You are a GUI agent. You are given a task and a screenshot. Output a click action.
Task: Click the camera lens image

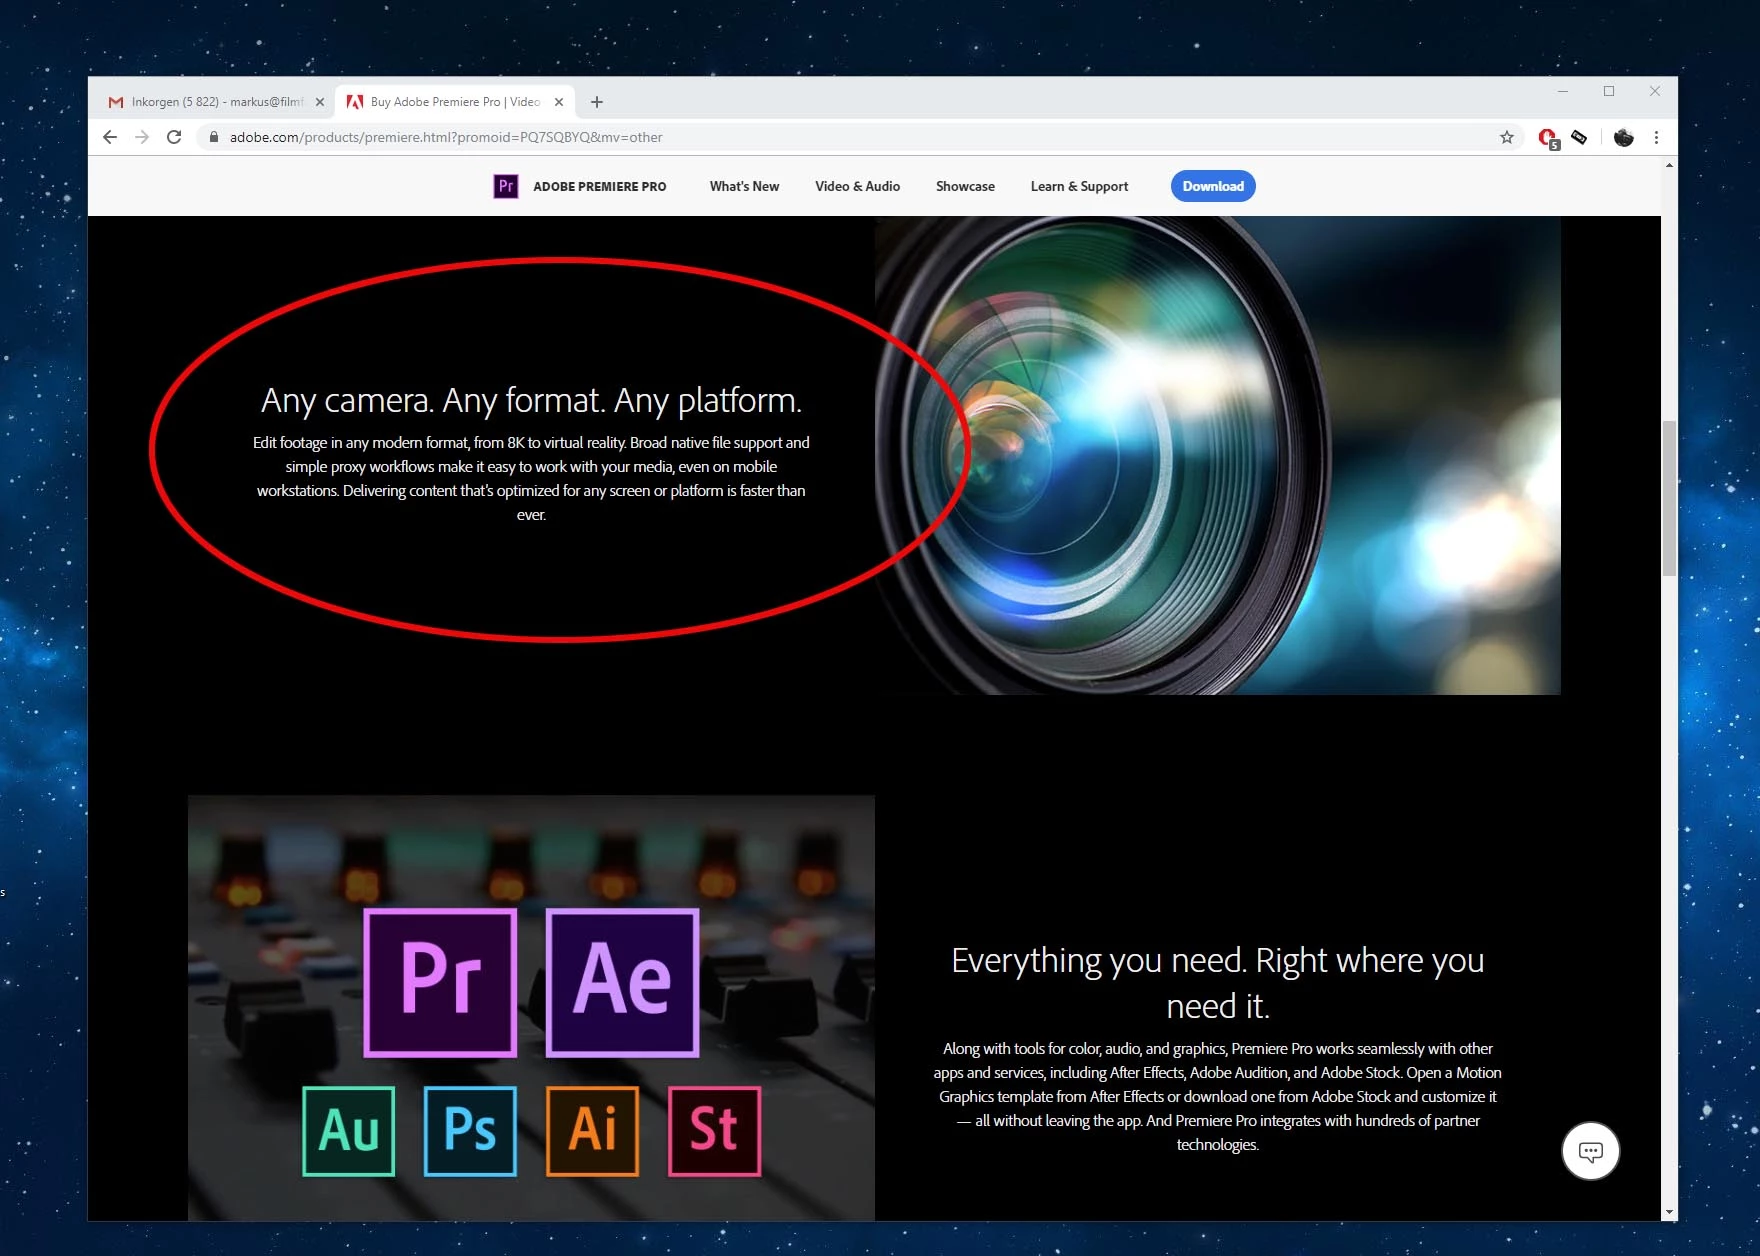coord(1217,455)
